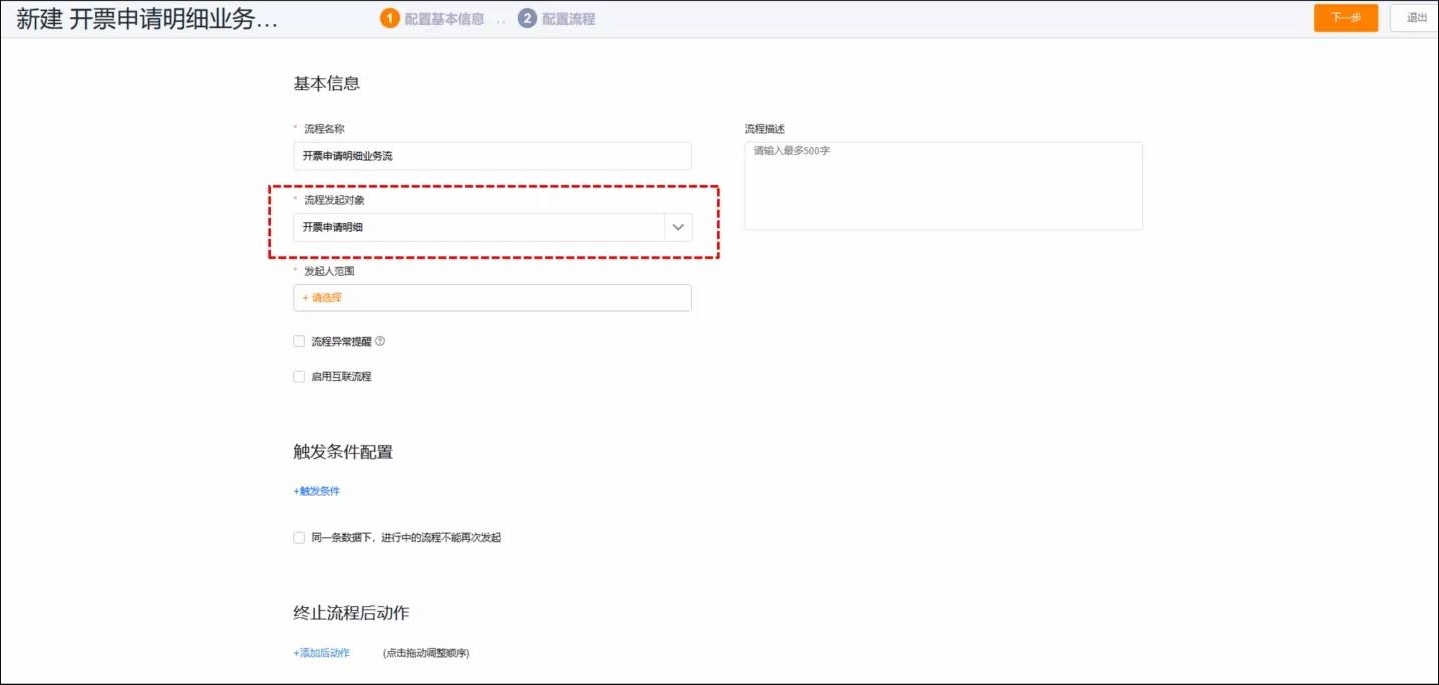This screenshot has width=1439, height=685.
Task: Click the 下一步 button
Action: click(x=1346, y=18)
